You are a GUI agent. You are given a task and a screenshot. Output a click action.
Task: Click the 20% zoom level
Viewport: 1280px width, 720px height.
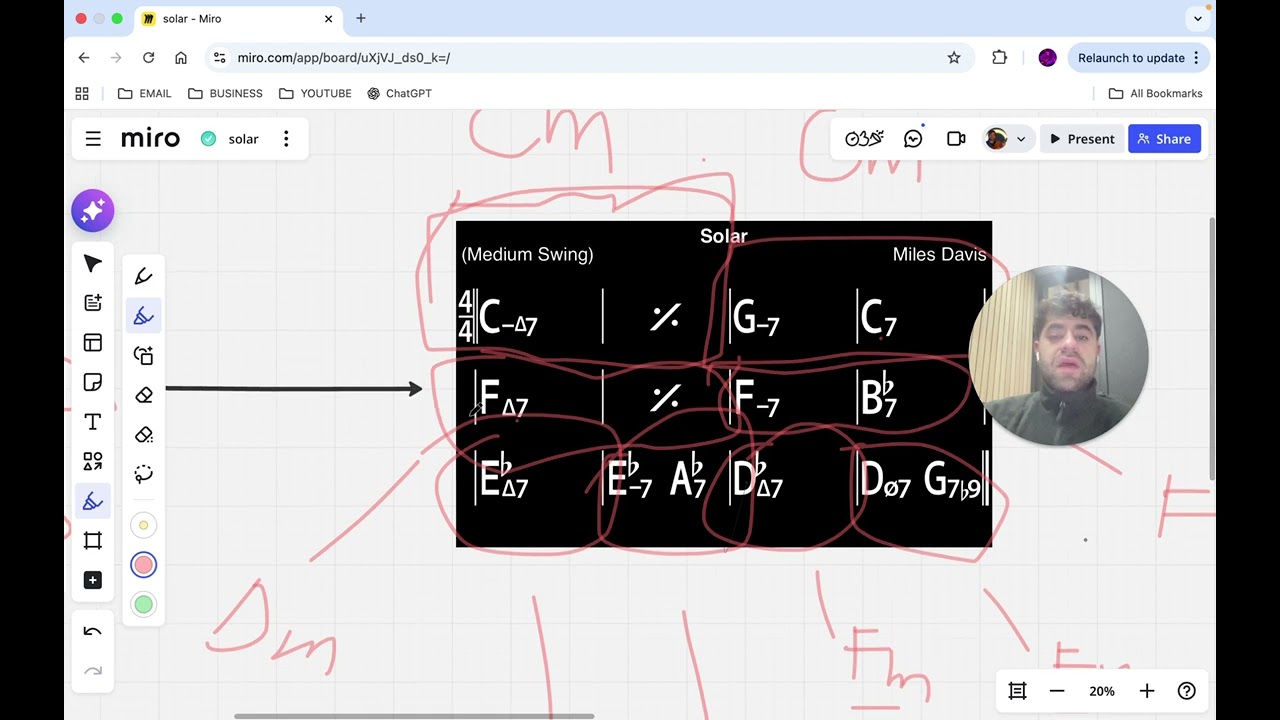pyautogui.click(x=1102, y=691)
